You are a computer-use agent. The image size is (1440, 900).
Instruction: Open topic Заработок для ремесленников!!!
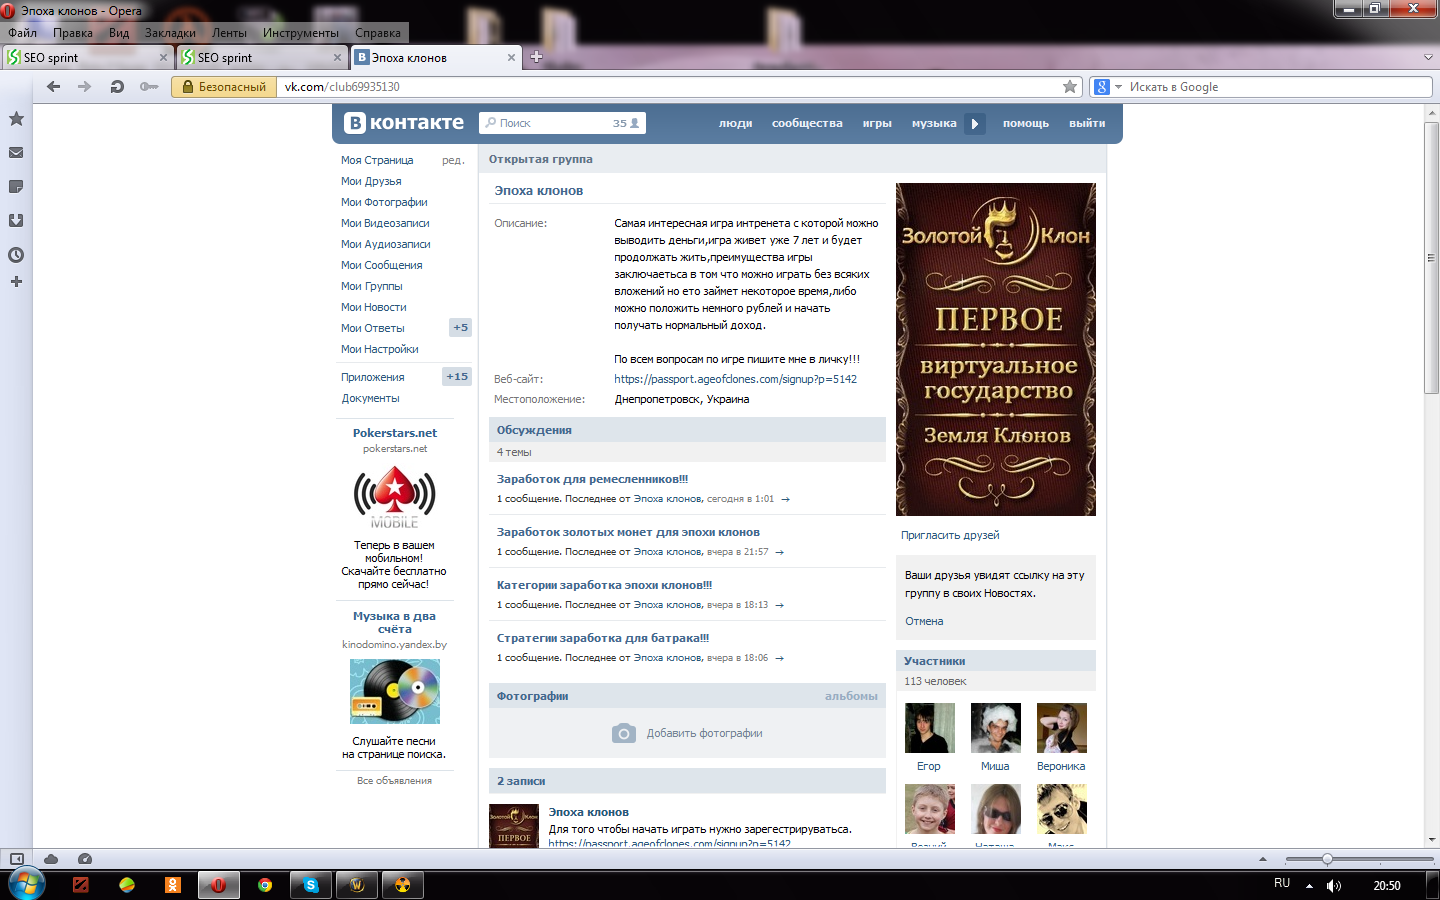pos(592,479)
